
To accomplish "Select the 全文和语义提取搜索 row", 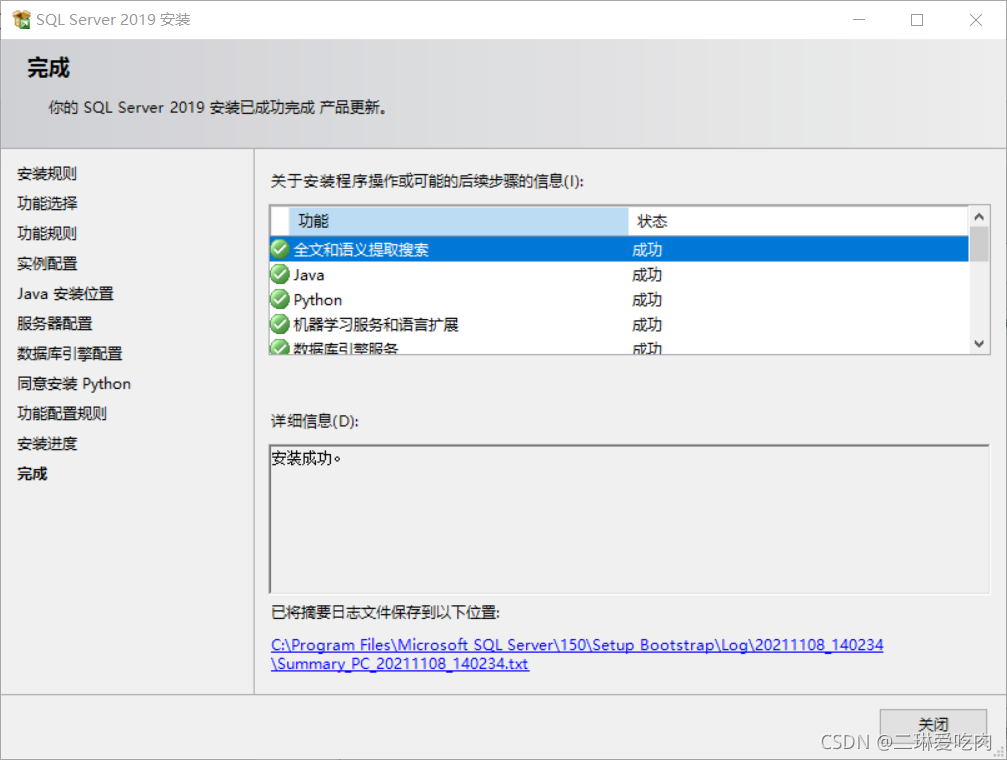I will [x=619, y=249].
